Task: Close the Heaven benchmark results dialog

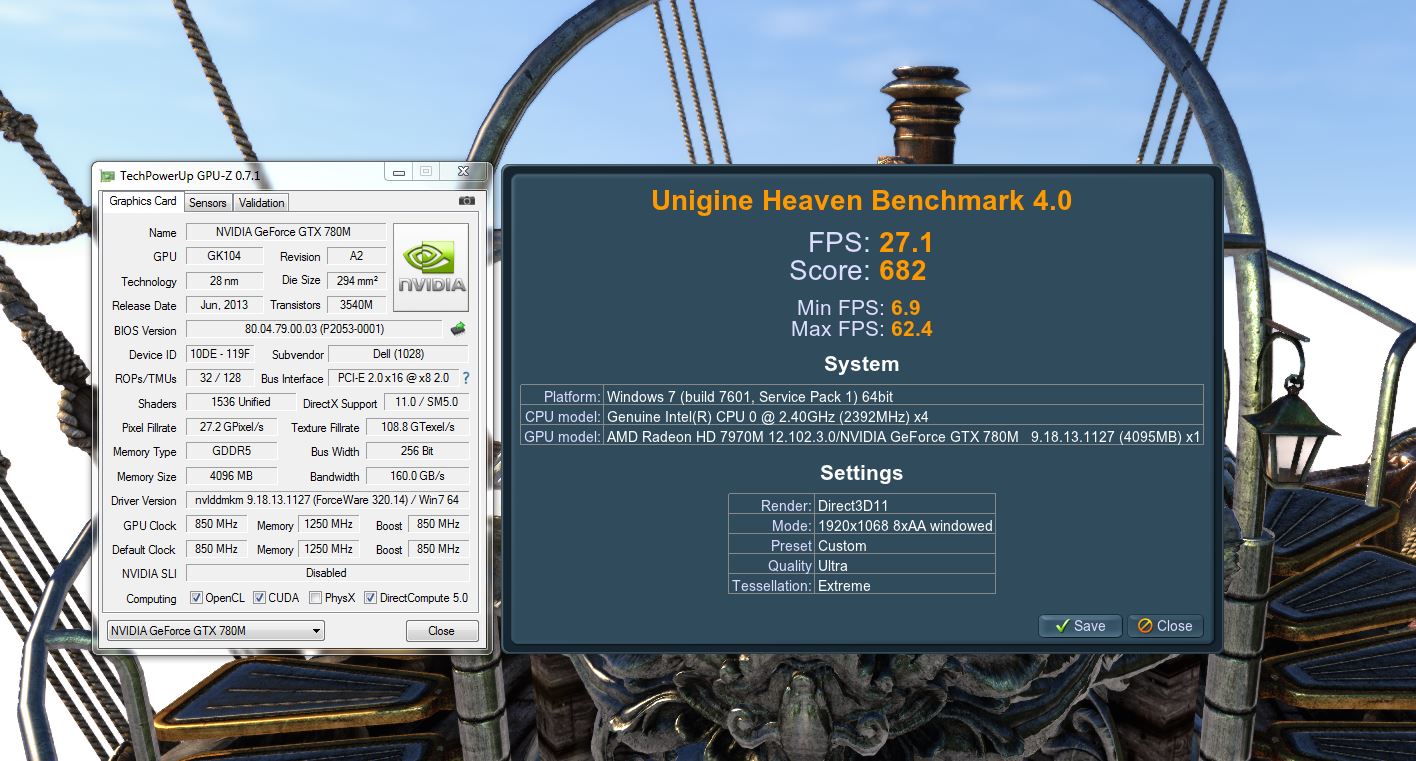Action: click(x=1165, y=626)
